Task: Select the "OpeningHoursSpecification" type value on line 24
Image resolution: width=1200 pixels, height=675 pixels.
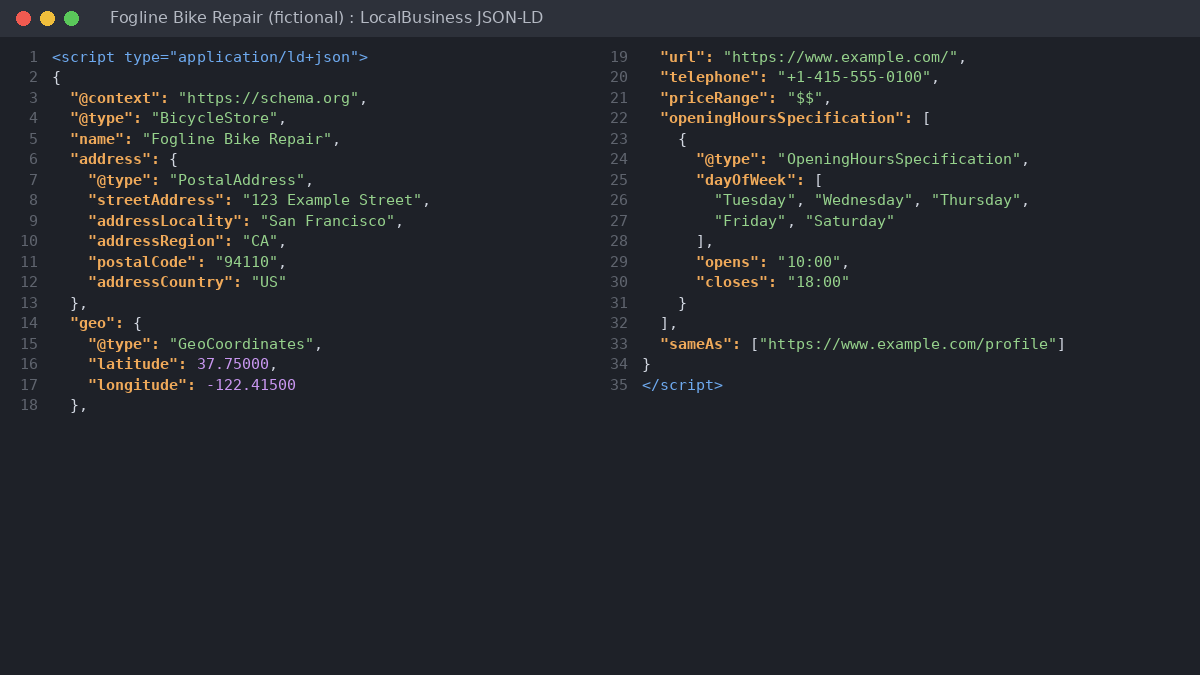Action: click(x=899, y=159)
